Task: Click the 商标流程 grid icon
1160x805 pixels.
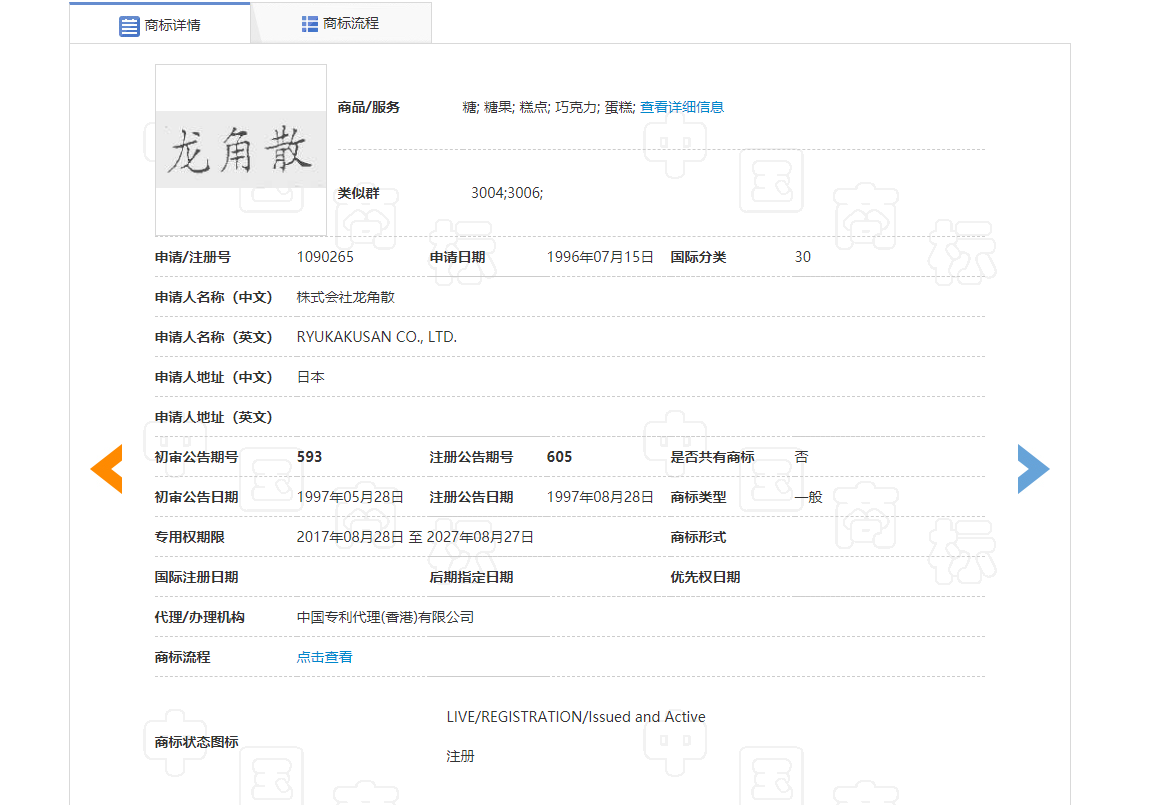Action: click(x=310, y=24)
